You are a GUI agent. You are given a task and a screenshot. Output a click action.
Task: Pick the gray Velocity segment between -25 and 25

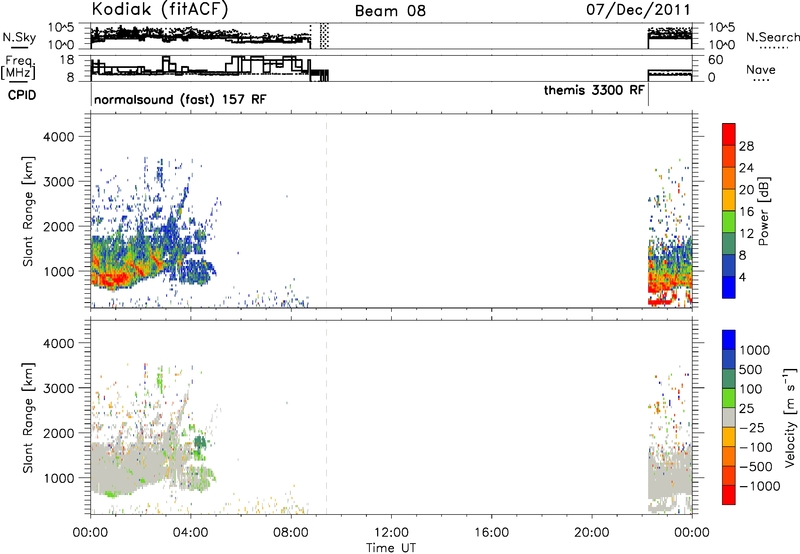(x=729, y=417)
